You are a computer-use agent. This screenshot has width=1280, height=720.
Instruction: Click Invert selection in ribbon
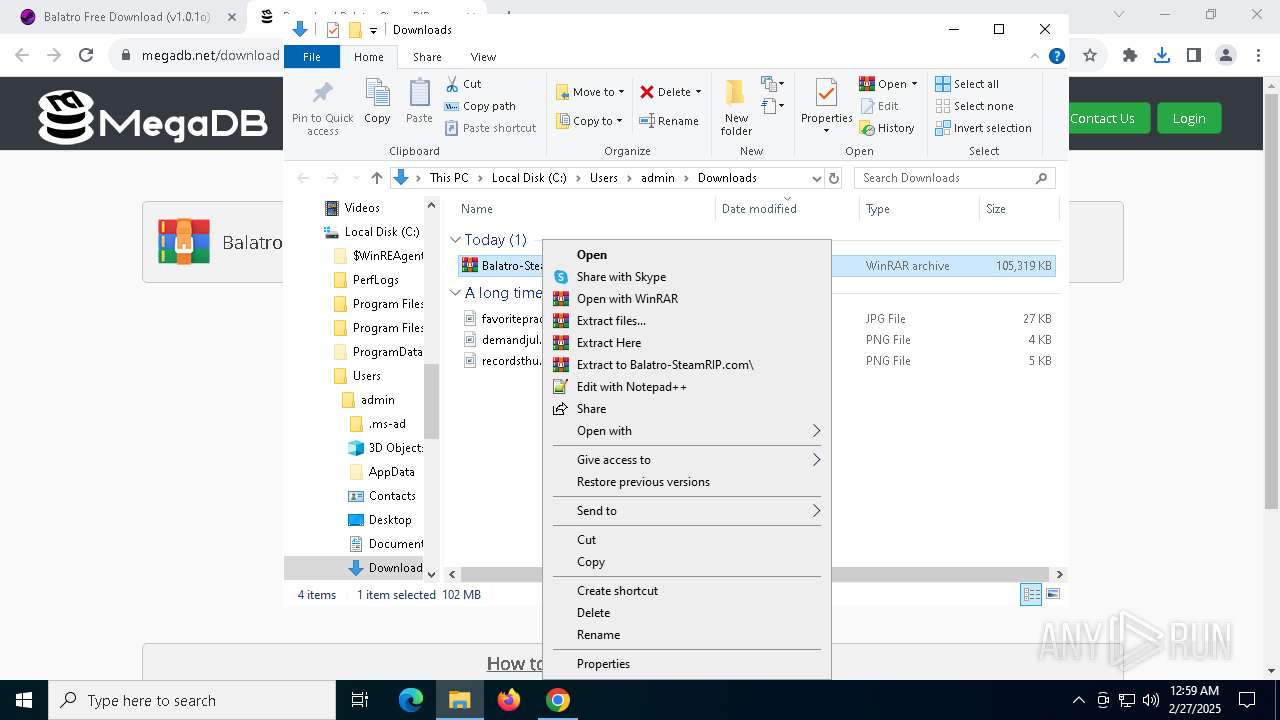point(983,128)
